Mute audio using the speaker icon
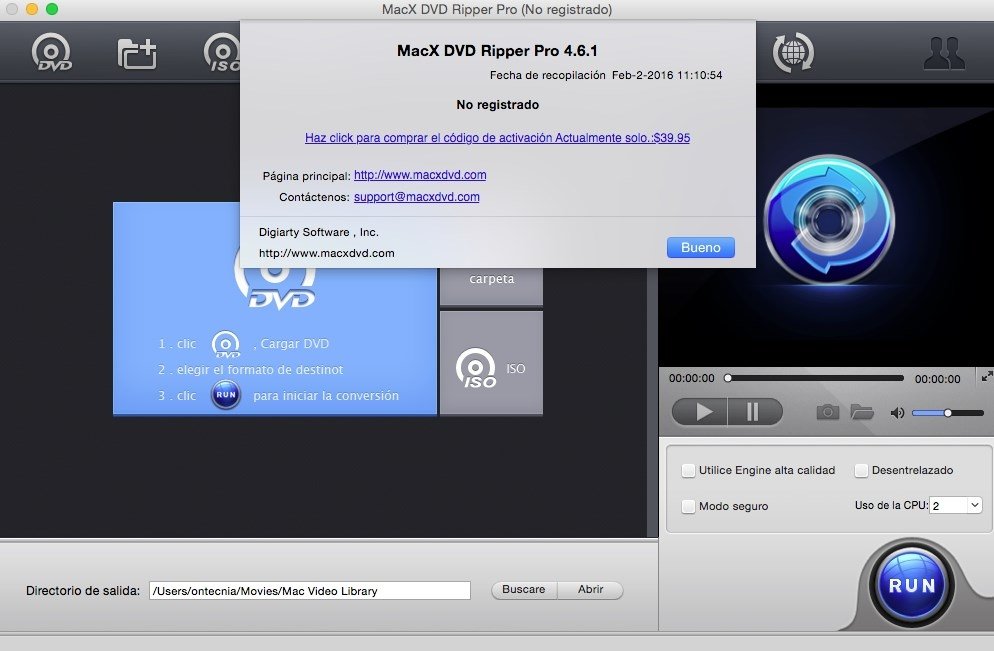 pos(897,413)
